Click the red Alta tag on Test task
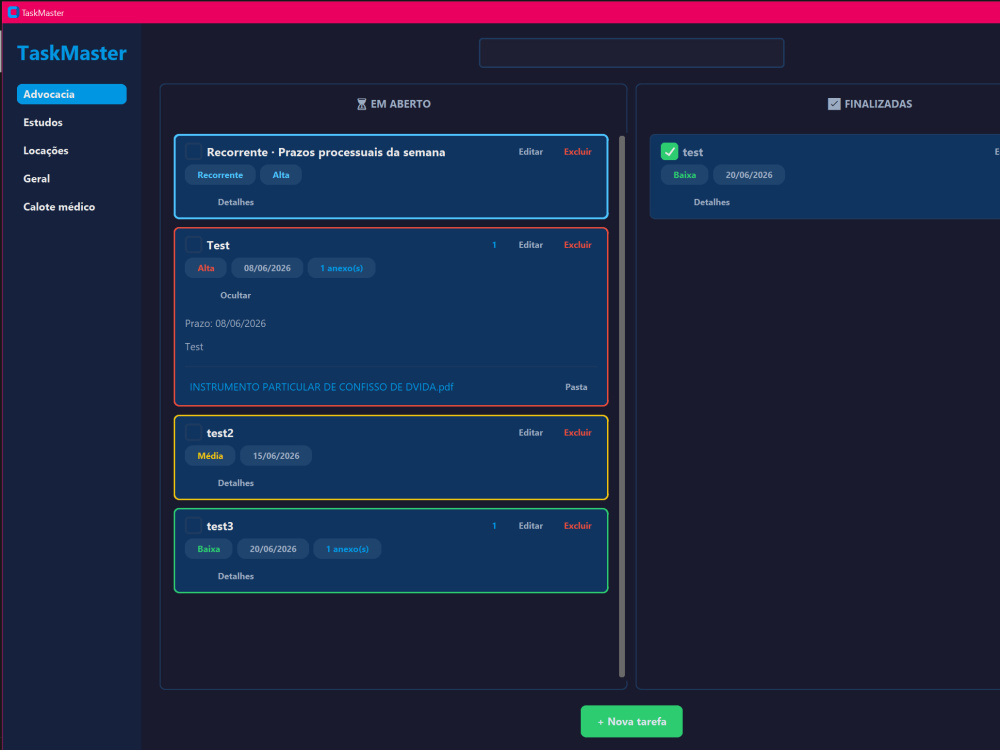The image size is (1000, 750). click(205, 268)
